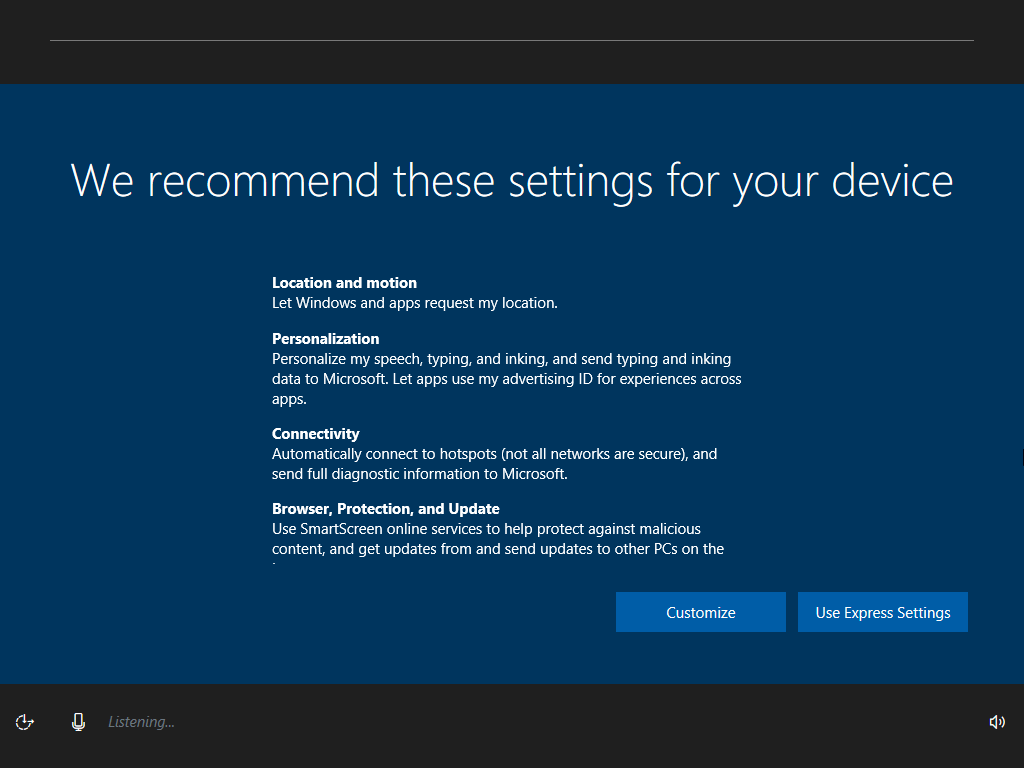Click the Browser, Protection, and Update heading
This screenshot has width=1024, height=768.
385,509
